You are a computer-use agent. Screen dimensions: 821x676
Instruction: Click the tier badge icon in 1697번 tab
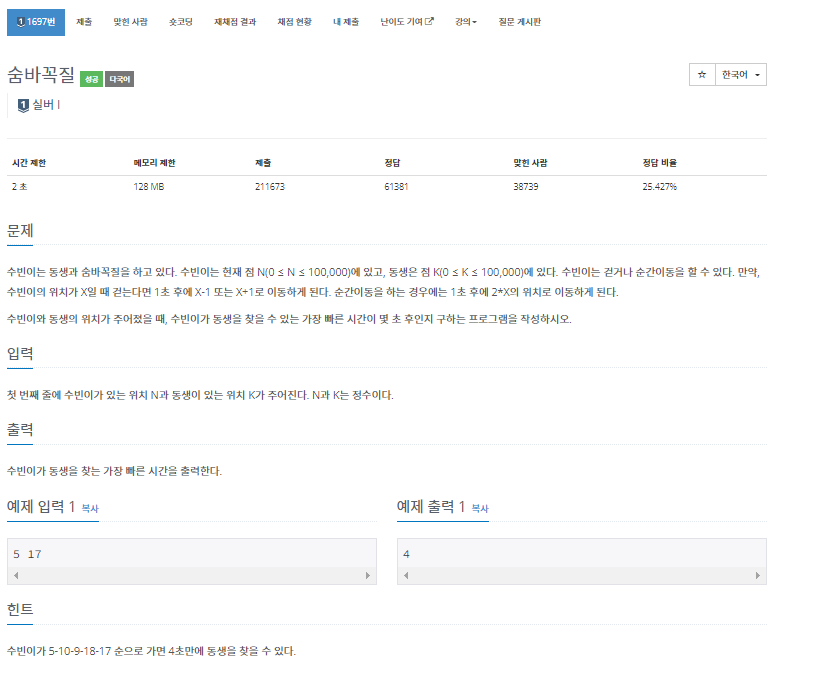tap(20, 22)
